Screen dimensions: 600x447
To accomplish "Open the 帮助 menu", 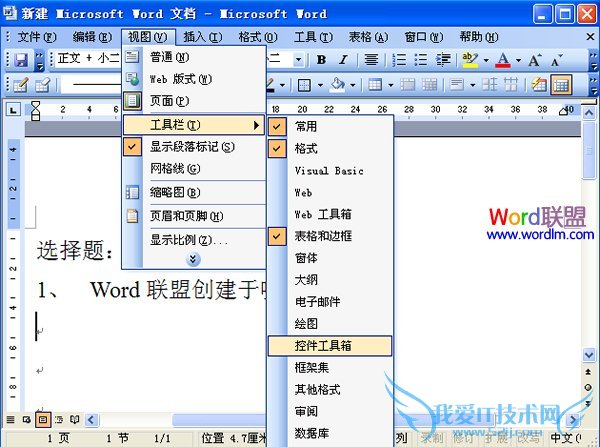I will pyautogui.click(x=479, y=37).
